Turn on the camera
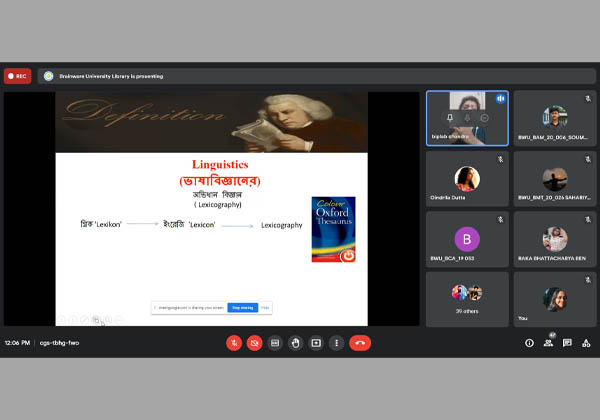This screenshot has width=600, height=420. click(x=254, y=342)
